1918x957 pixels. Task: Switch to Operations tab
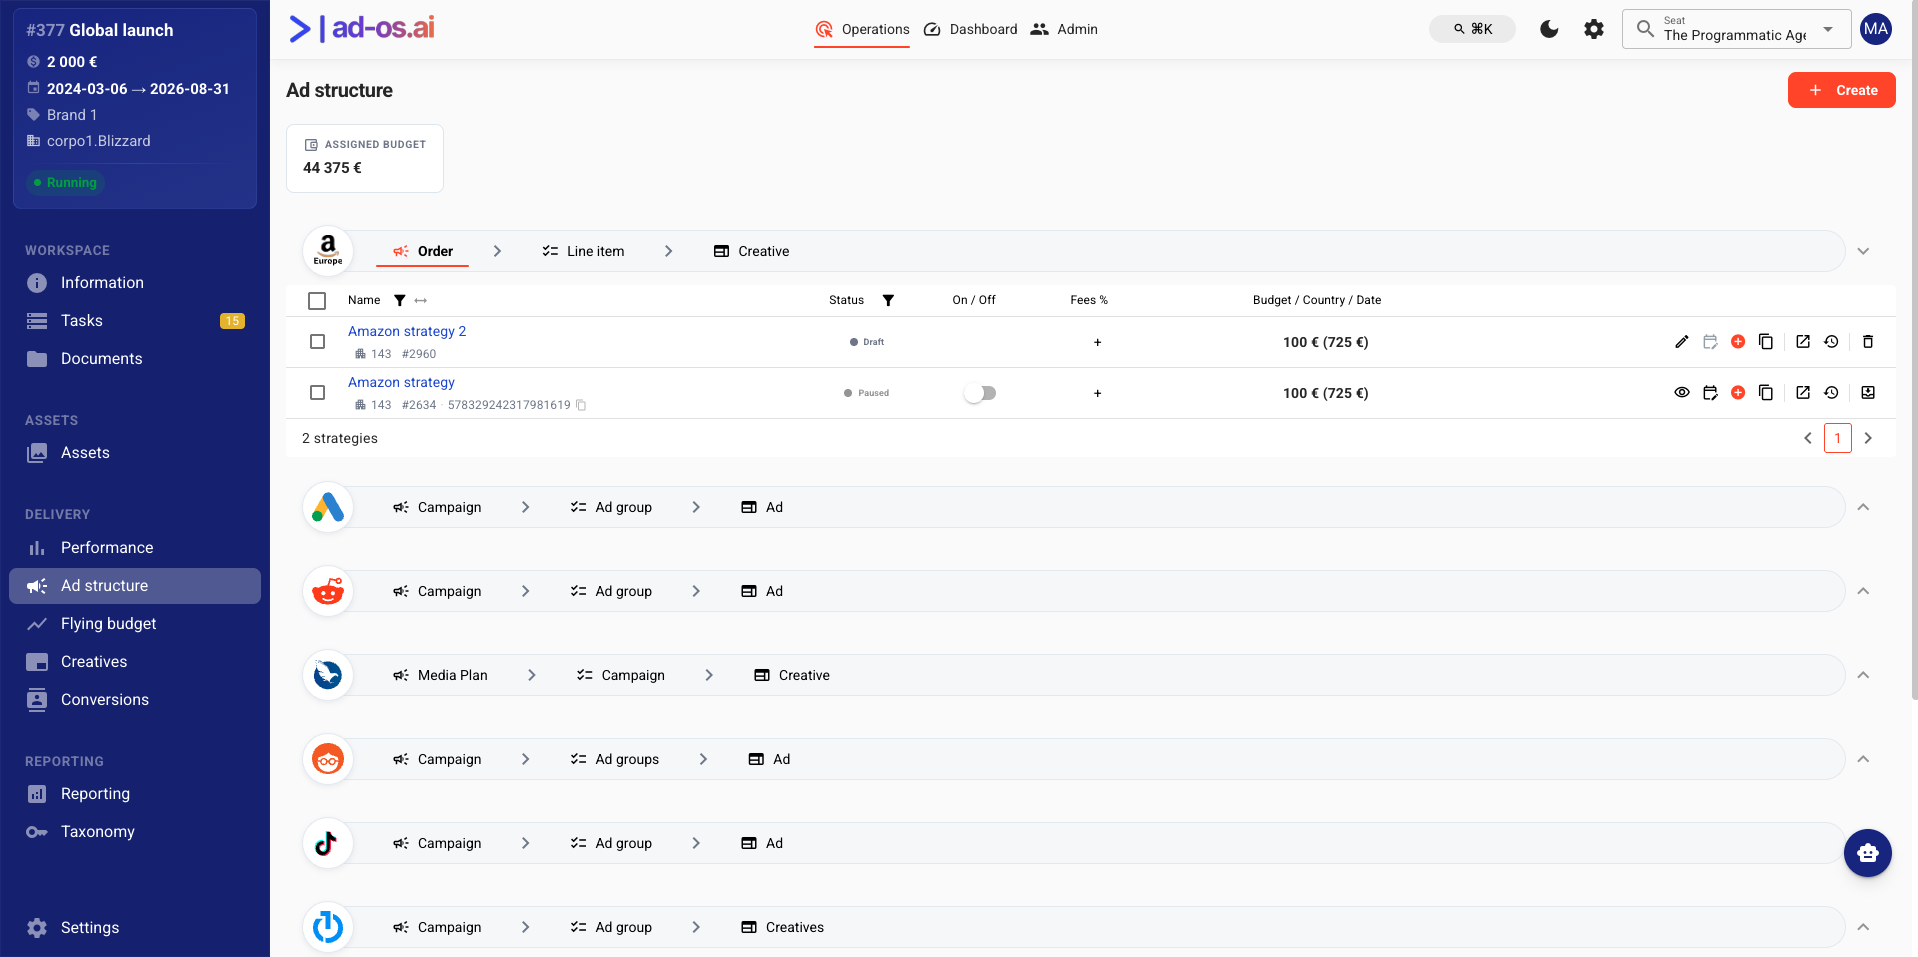[x=862, y=29]
